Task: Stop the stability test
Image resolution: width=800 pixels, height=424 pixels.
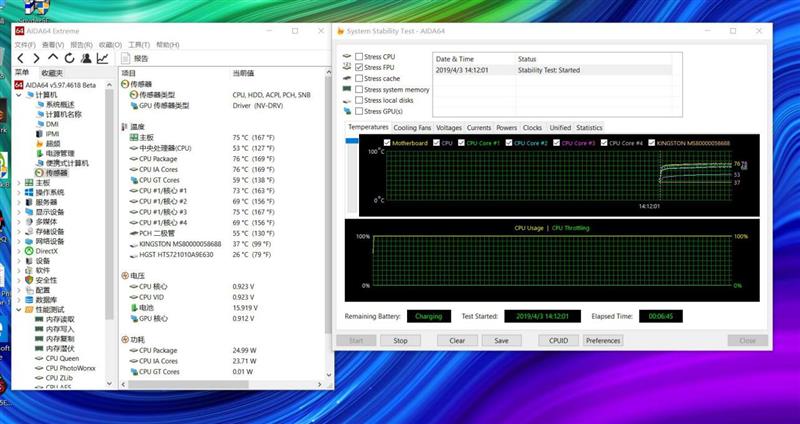Action: [x=401, y=340]
